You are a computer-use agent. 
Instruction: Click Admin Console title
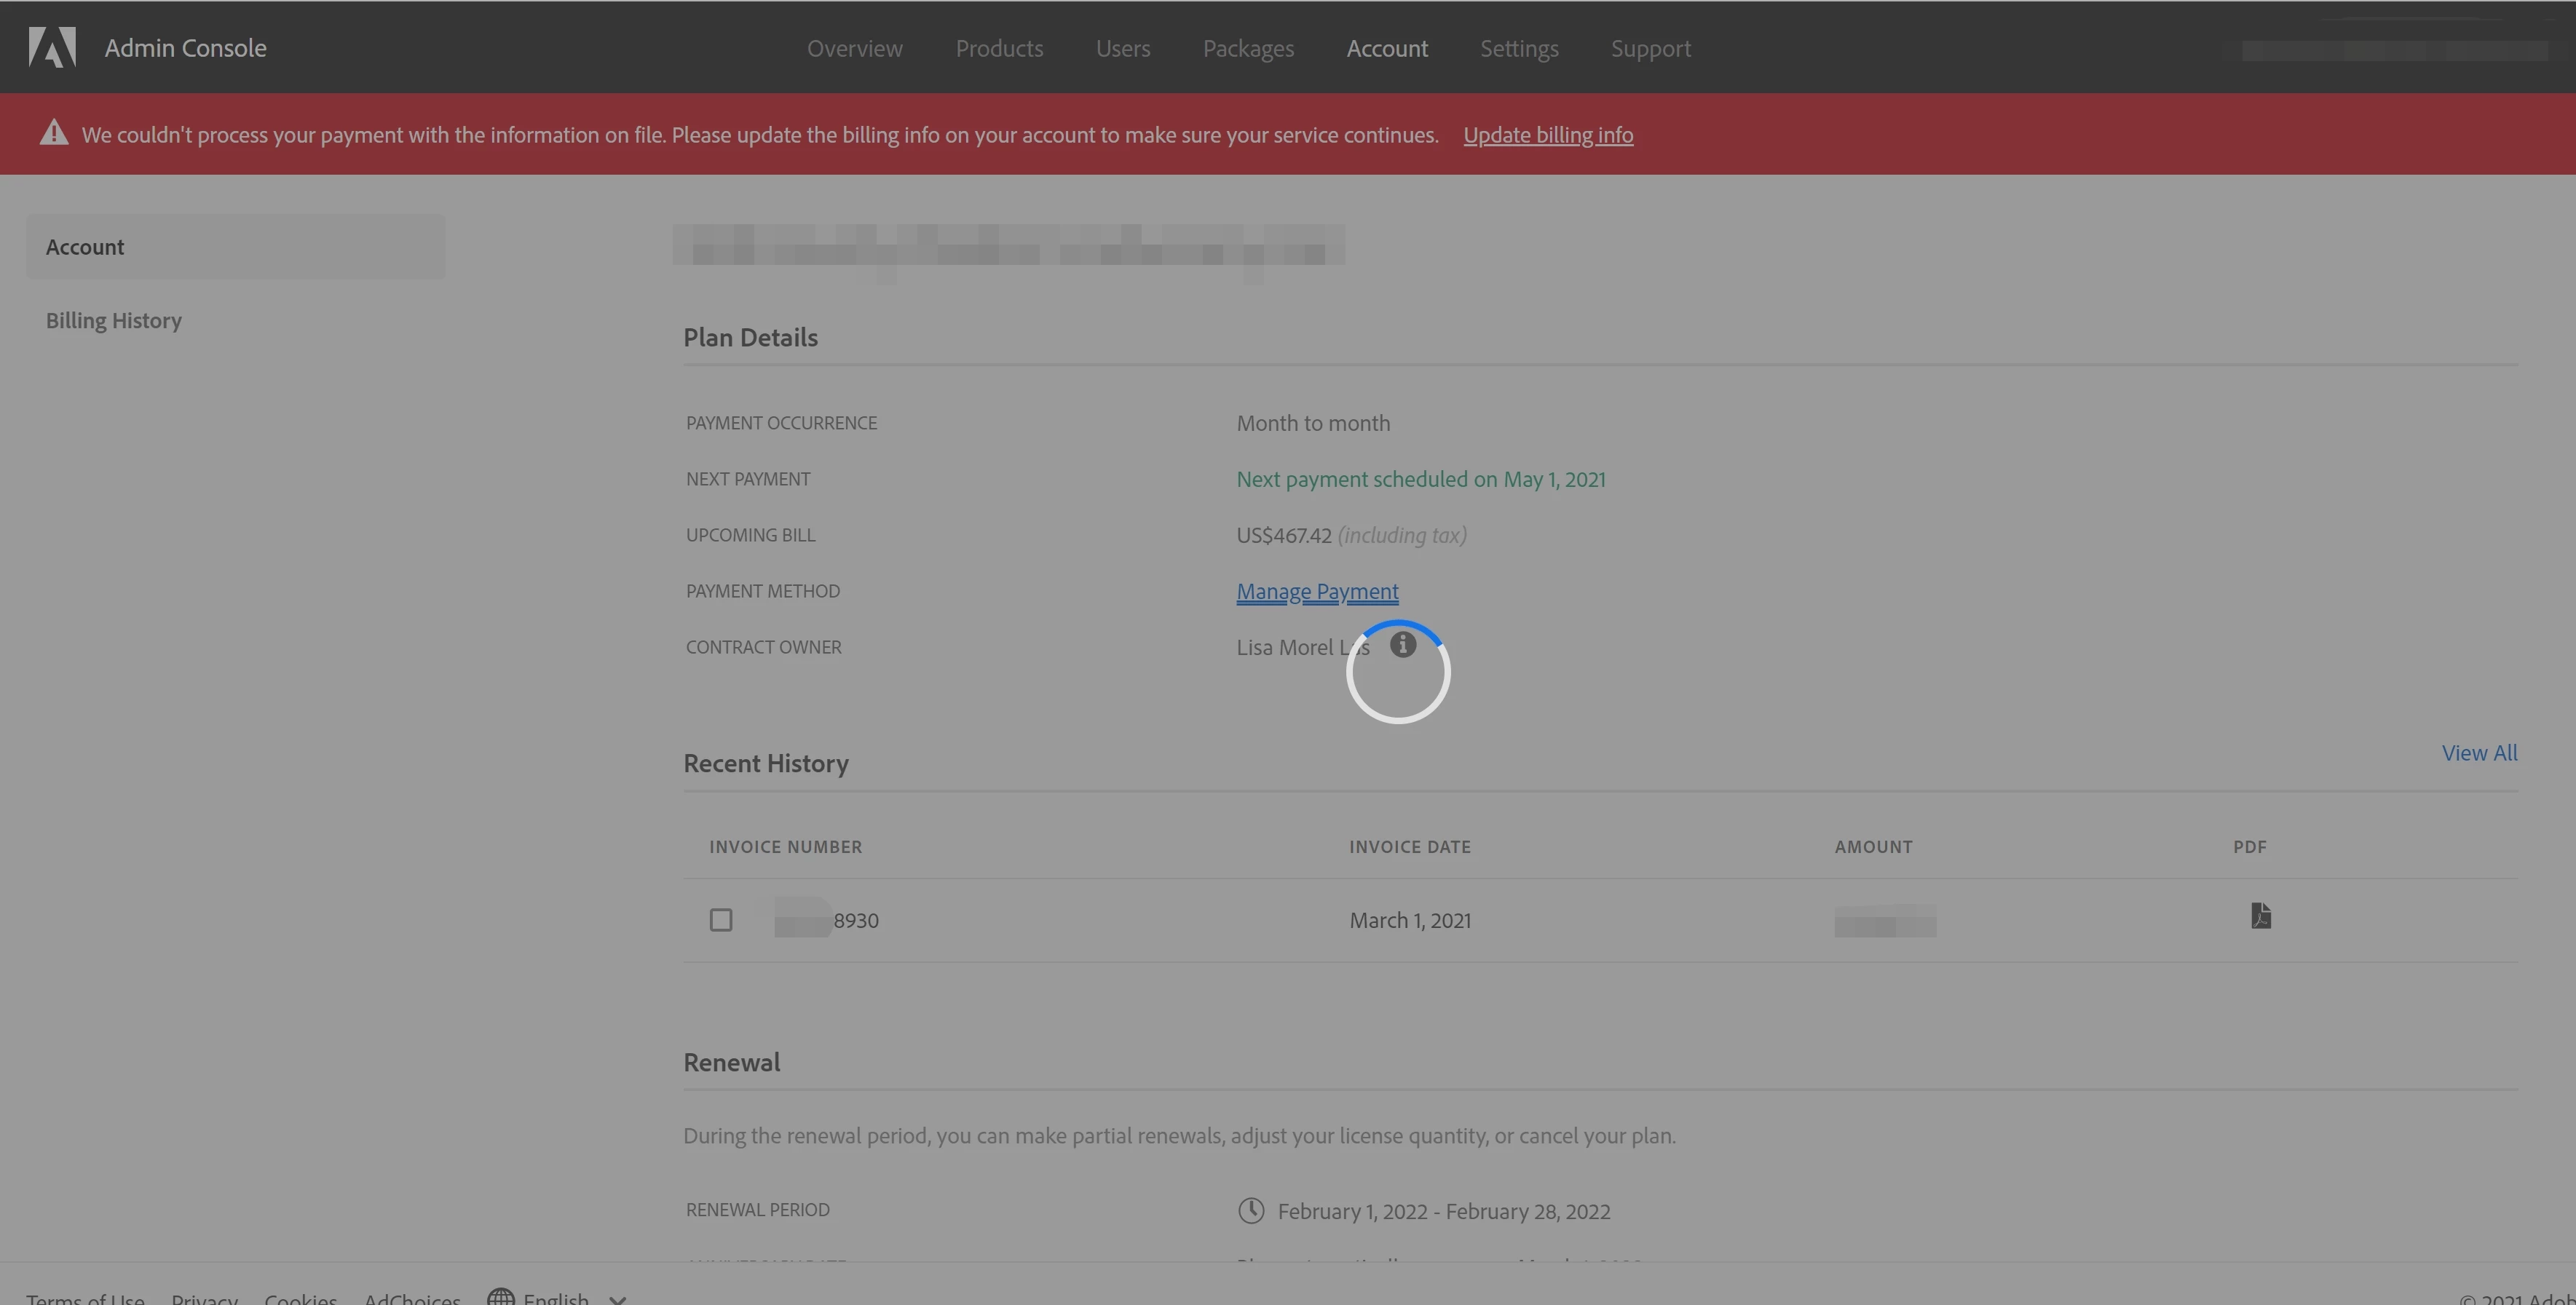click(x=185, y=48)
